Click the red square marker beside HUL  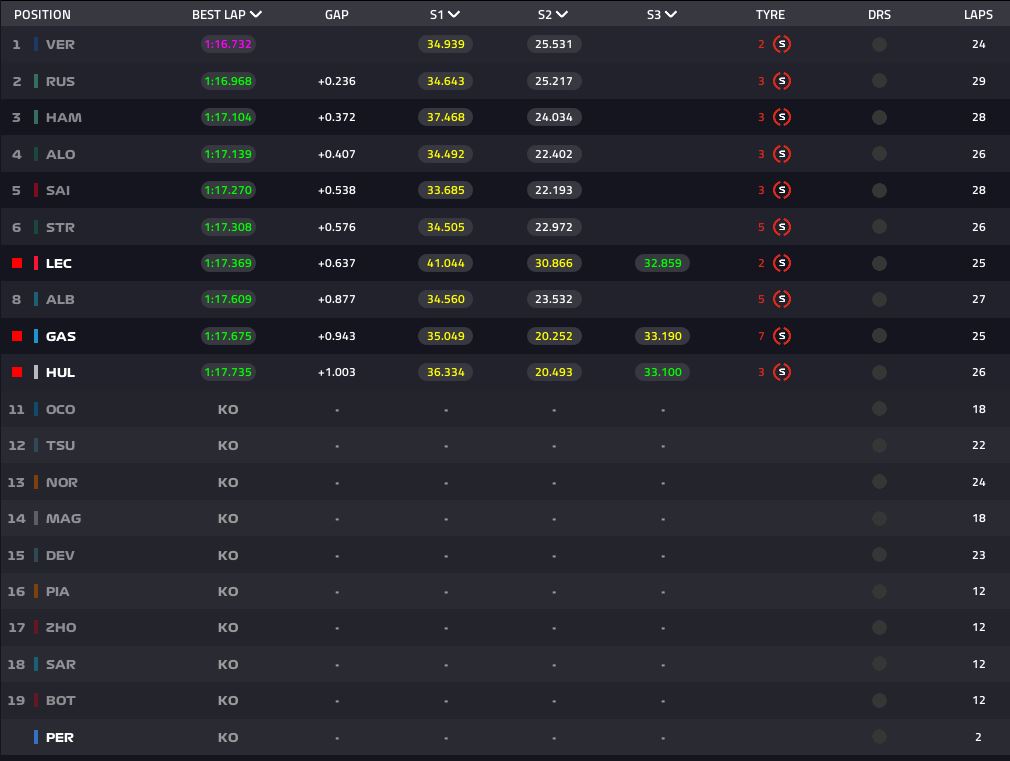[x=17, y=372]
